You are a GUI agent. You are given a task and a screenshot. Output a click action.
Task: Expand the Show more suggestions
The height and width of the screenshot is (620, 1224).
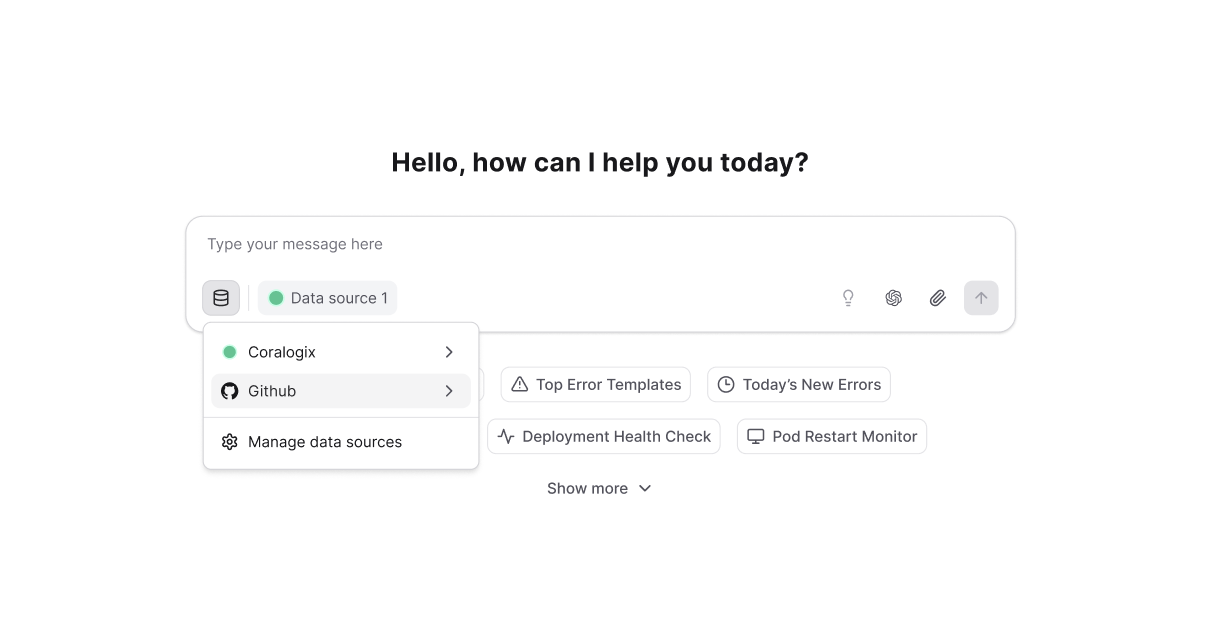599,488
